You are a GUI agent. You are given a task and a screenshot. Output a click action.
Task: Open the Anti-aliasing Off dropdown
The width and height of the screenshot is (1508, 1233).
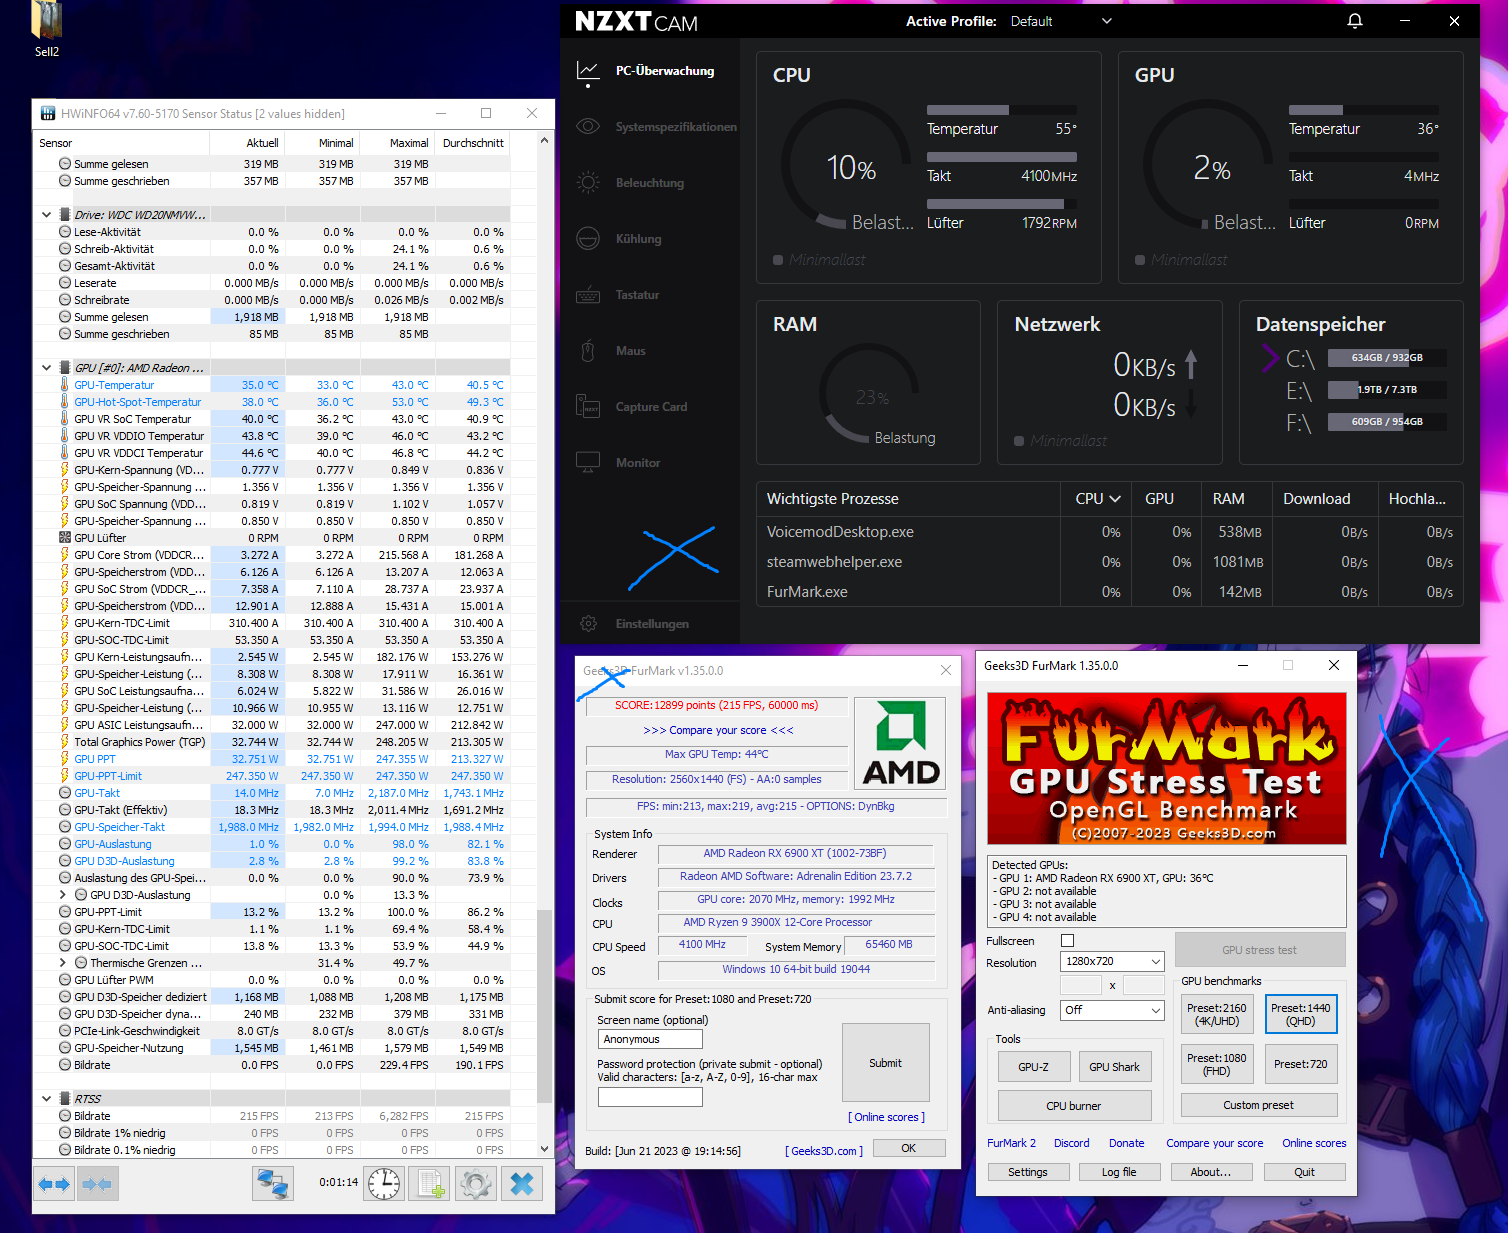1112,1010
